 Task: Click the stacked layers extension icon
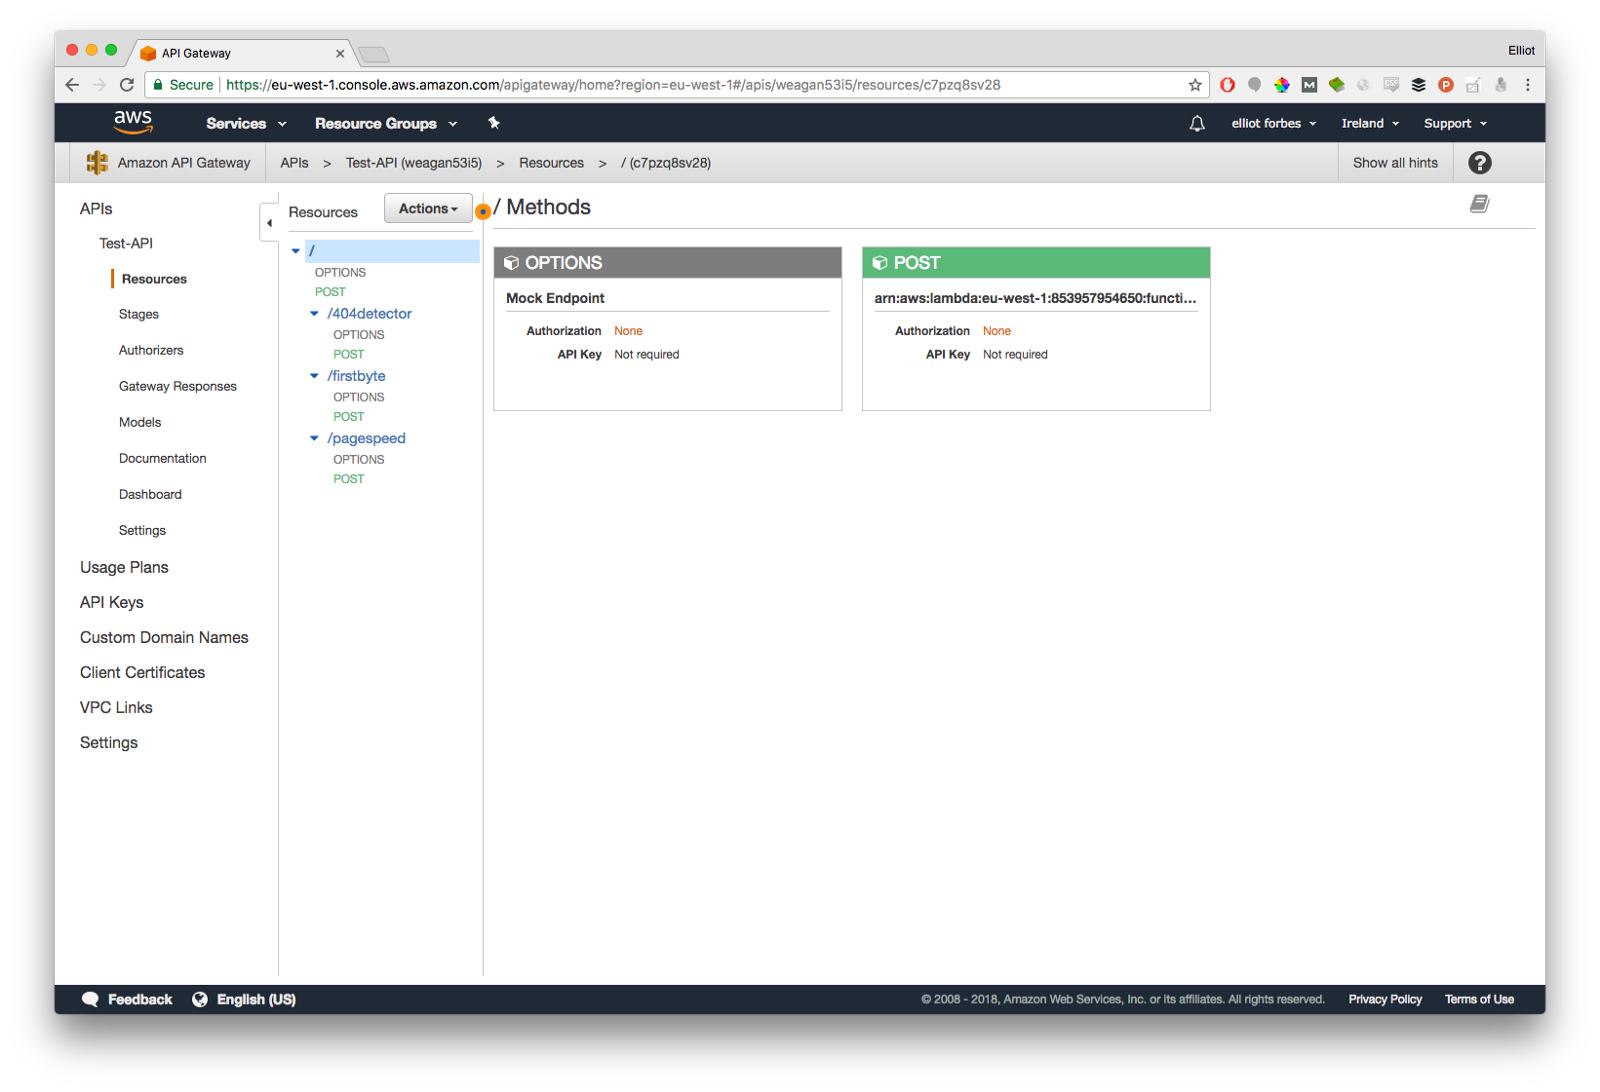1418,85
